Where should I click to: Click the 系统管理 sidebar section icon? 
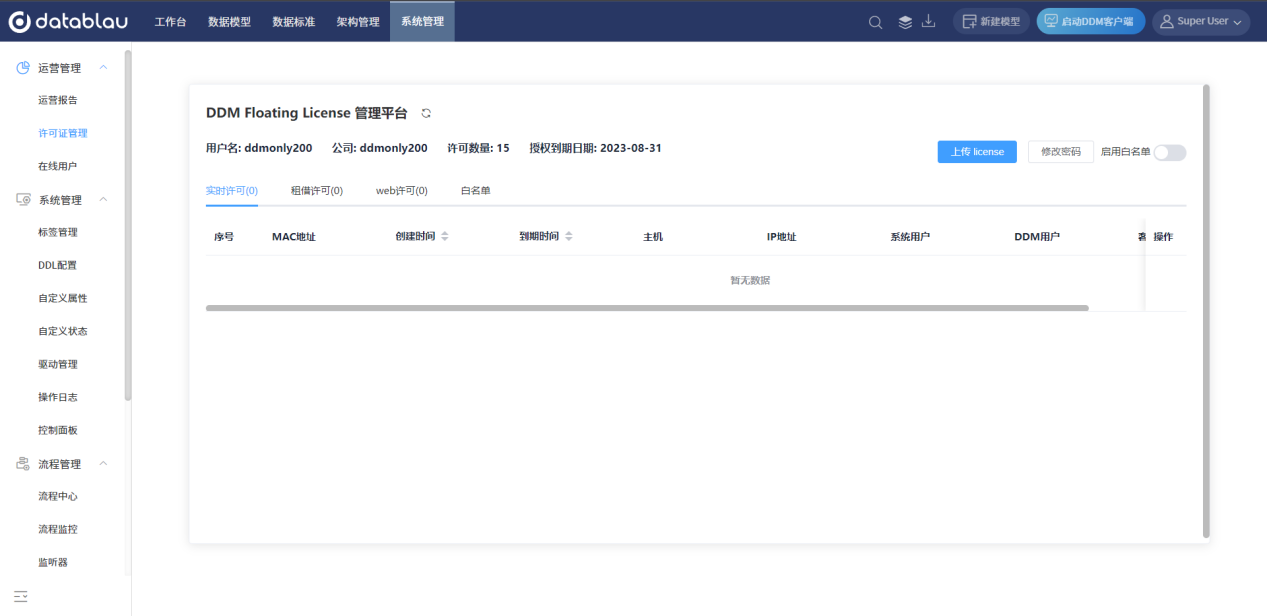[23, 199]
